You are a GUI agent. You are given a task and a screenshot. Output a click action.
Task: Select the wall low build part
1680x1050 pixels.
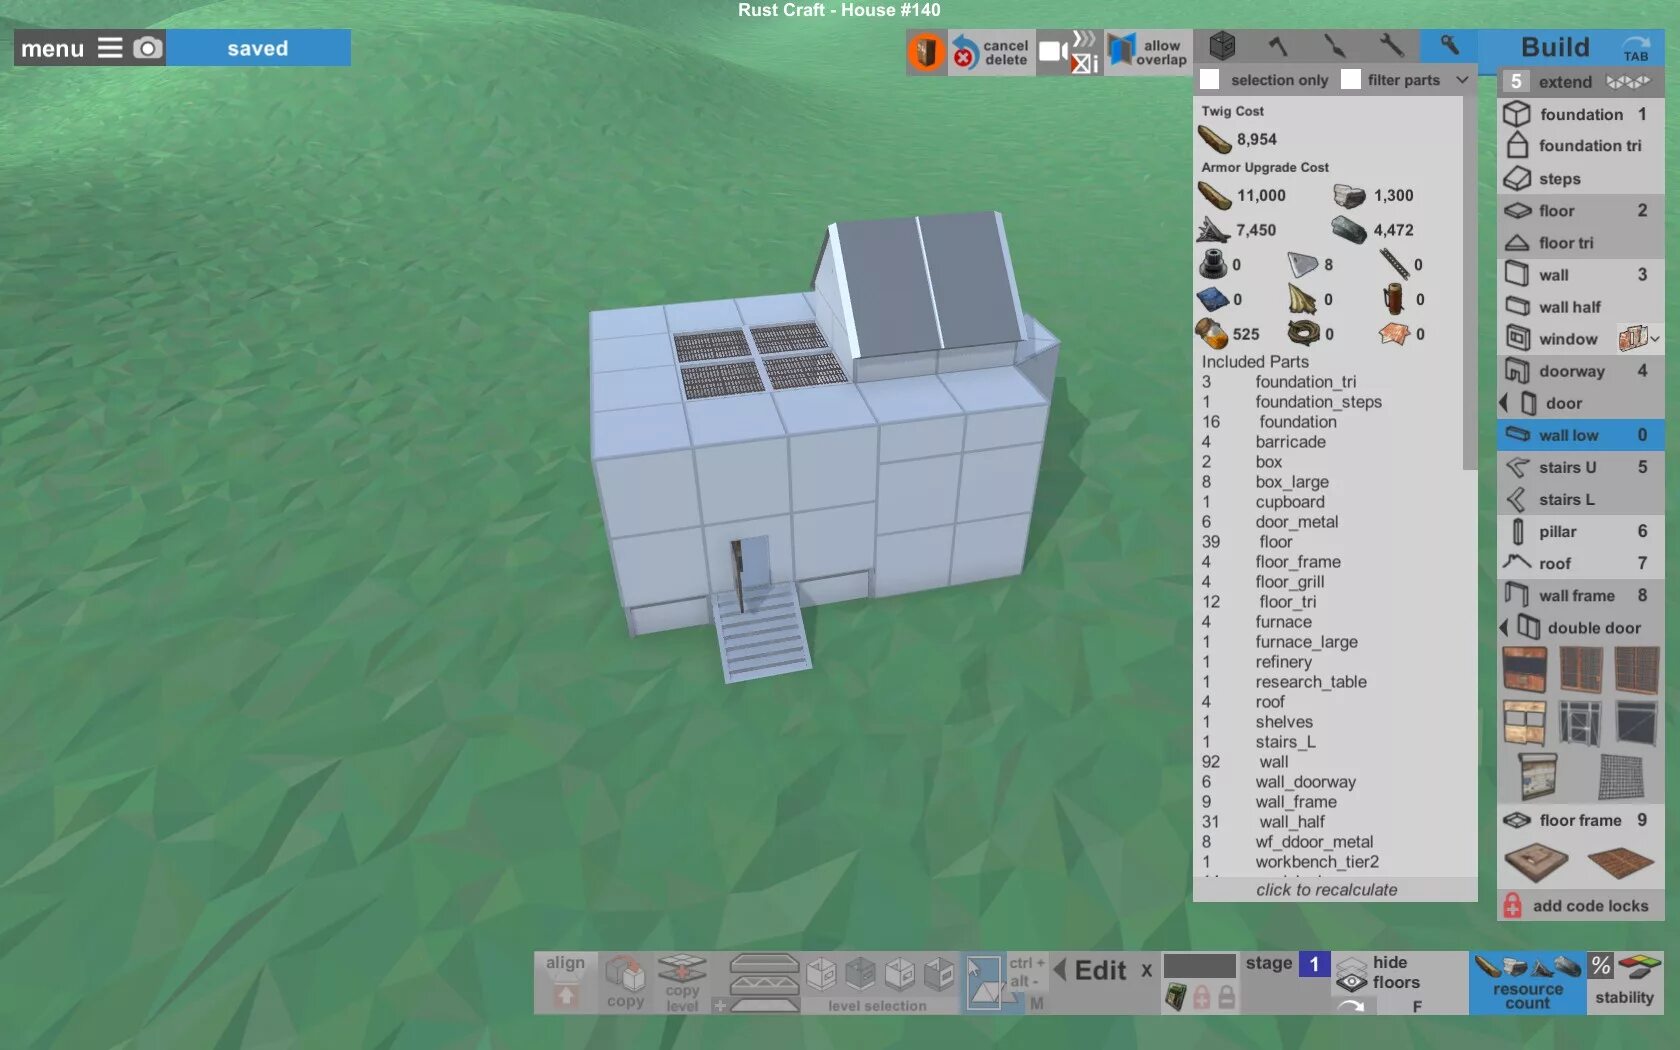[x=1580, y=435]
